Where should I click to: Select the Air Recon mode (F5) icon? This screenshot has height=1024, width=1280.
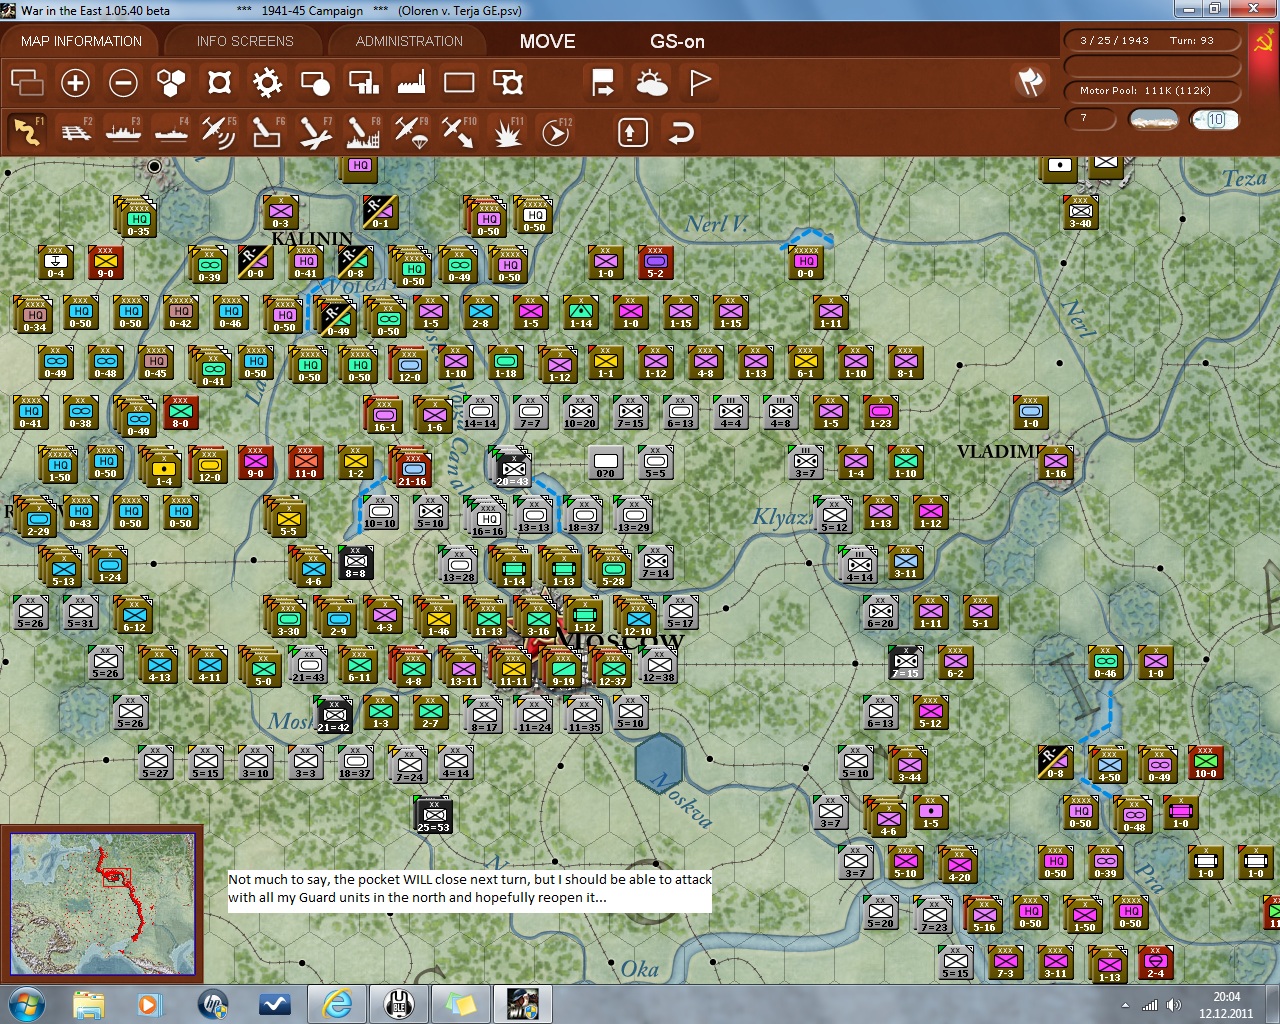[219, 131]
